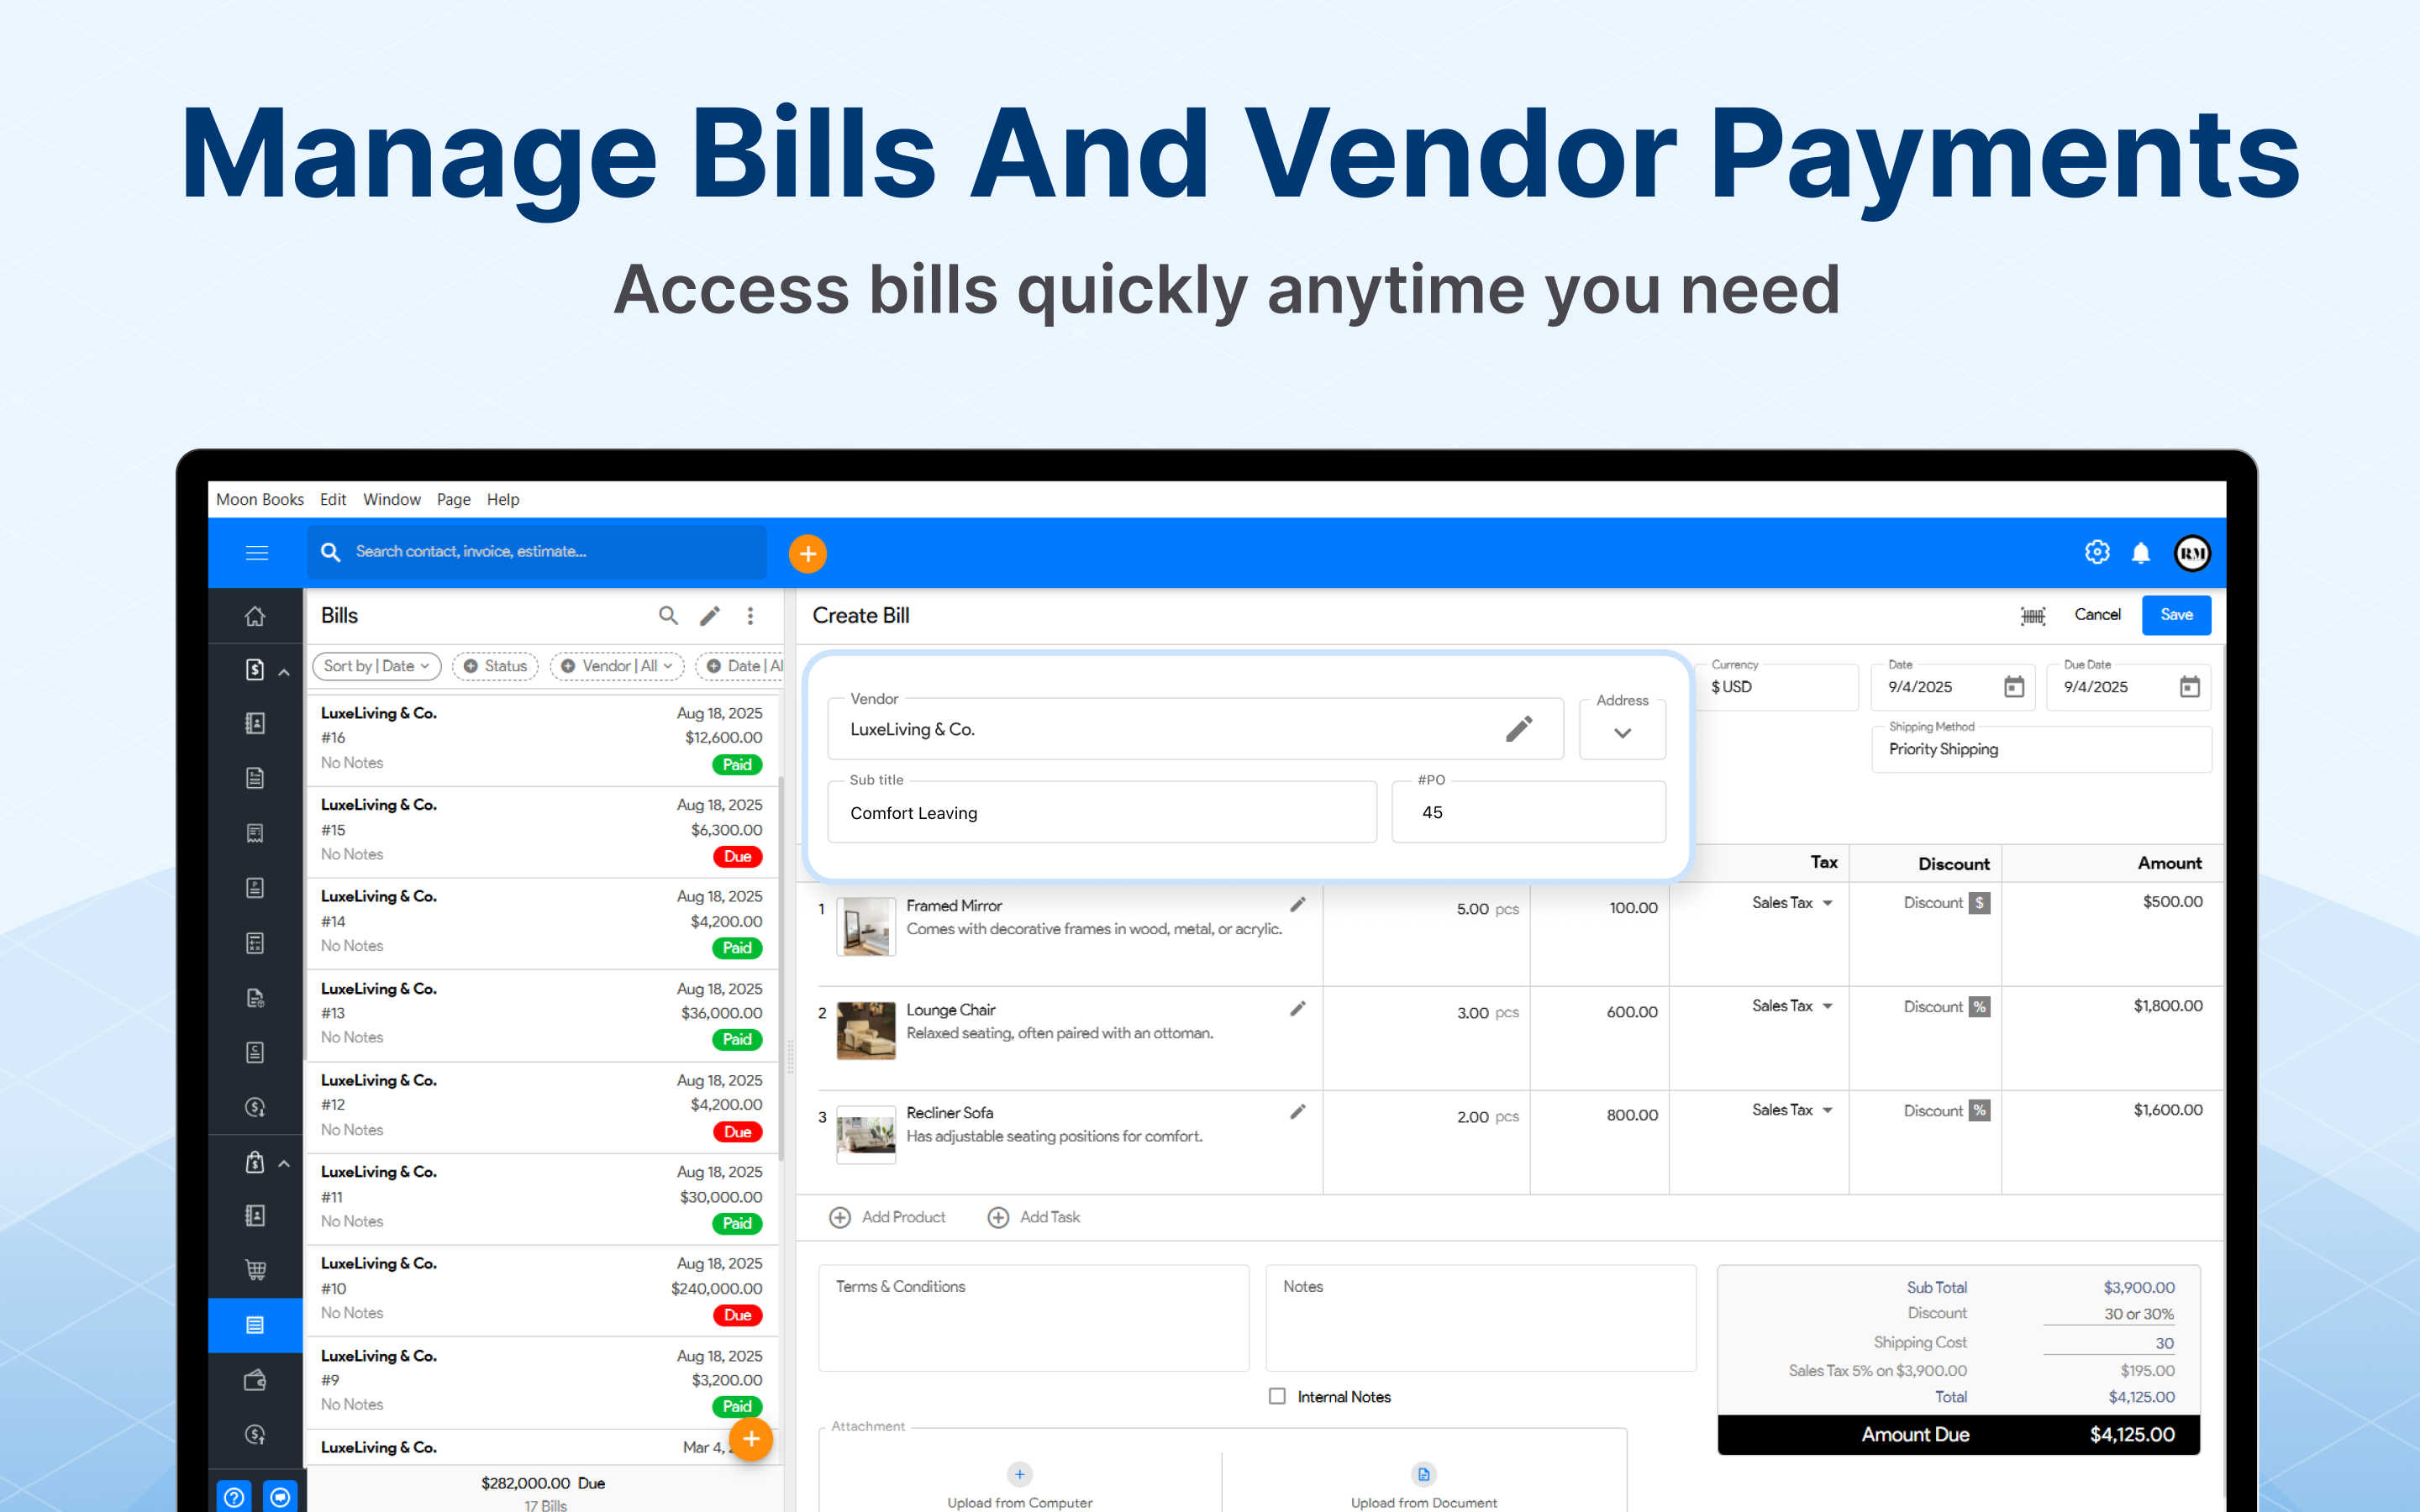The width and height of the screenshot is (2420, 1512).
Task: Click the hamburger menu icon
Action: point(257,553)
